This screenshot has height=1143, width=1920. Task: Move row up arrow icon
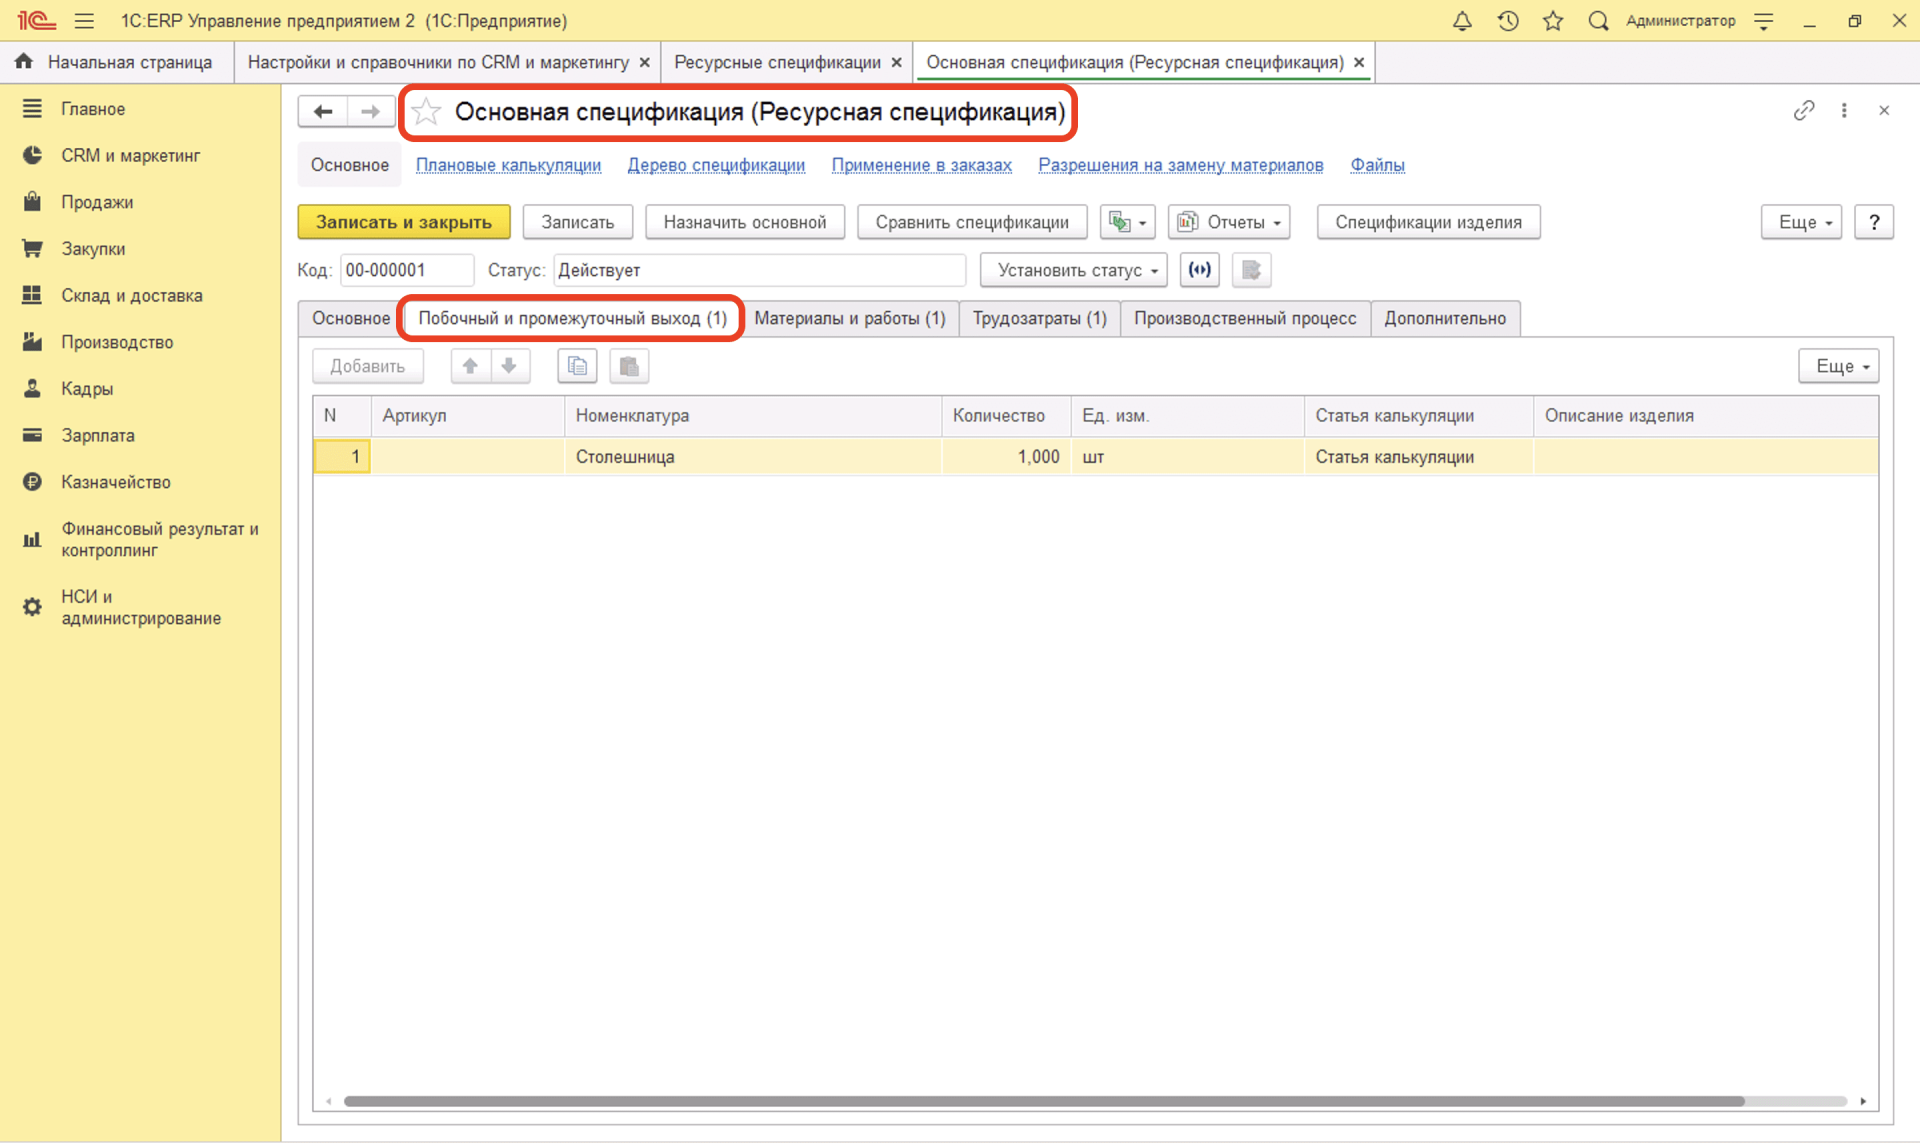click(x=470, y=366)
